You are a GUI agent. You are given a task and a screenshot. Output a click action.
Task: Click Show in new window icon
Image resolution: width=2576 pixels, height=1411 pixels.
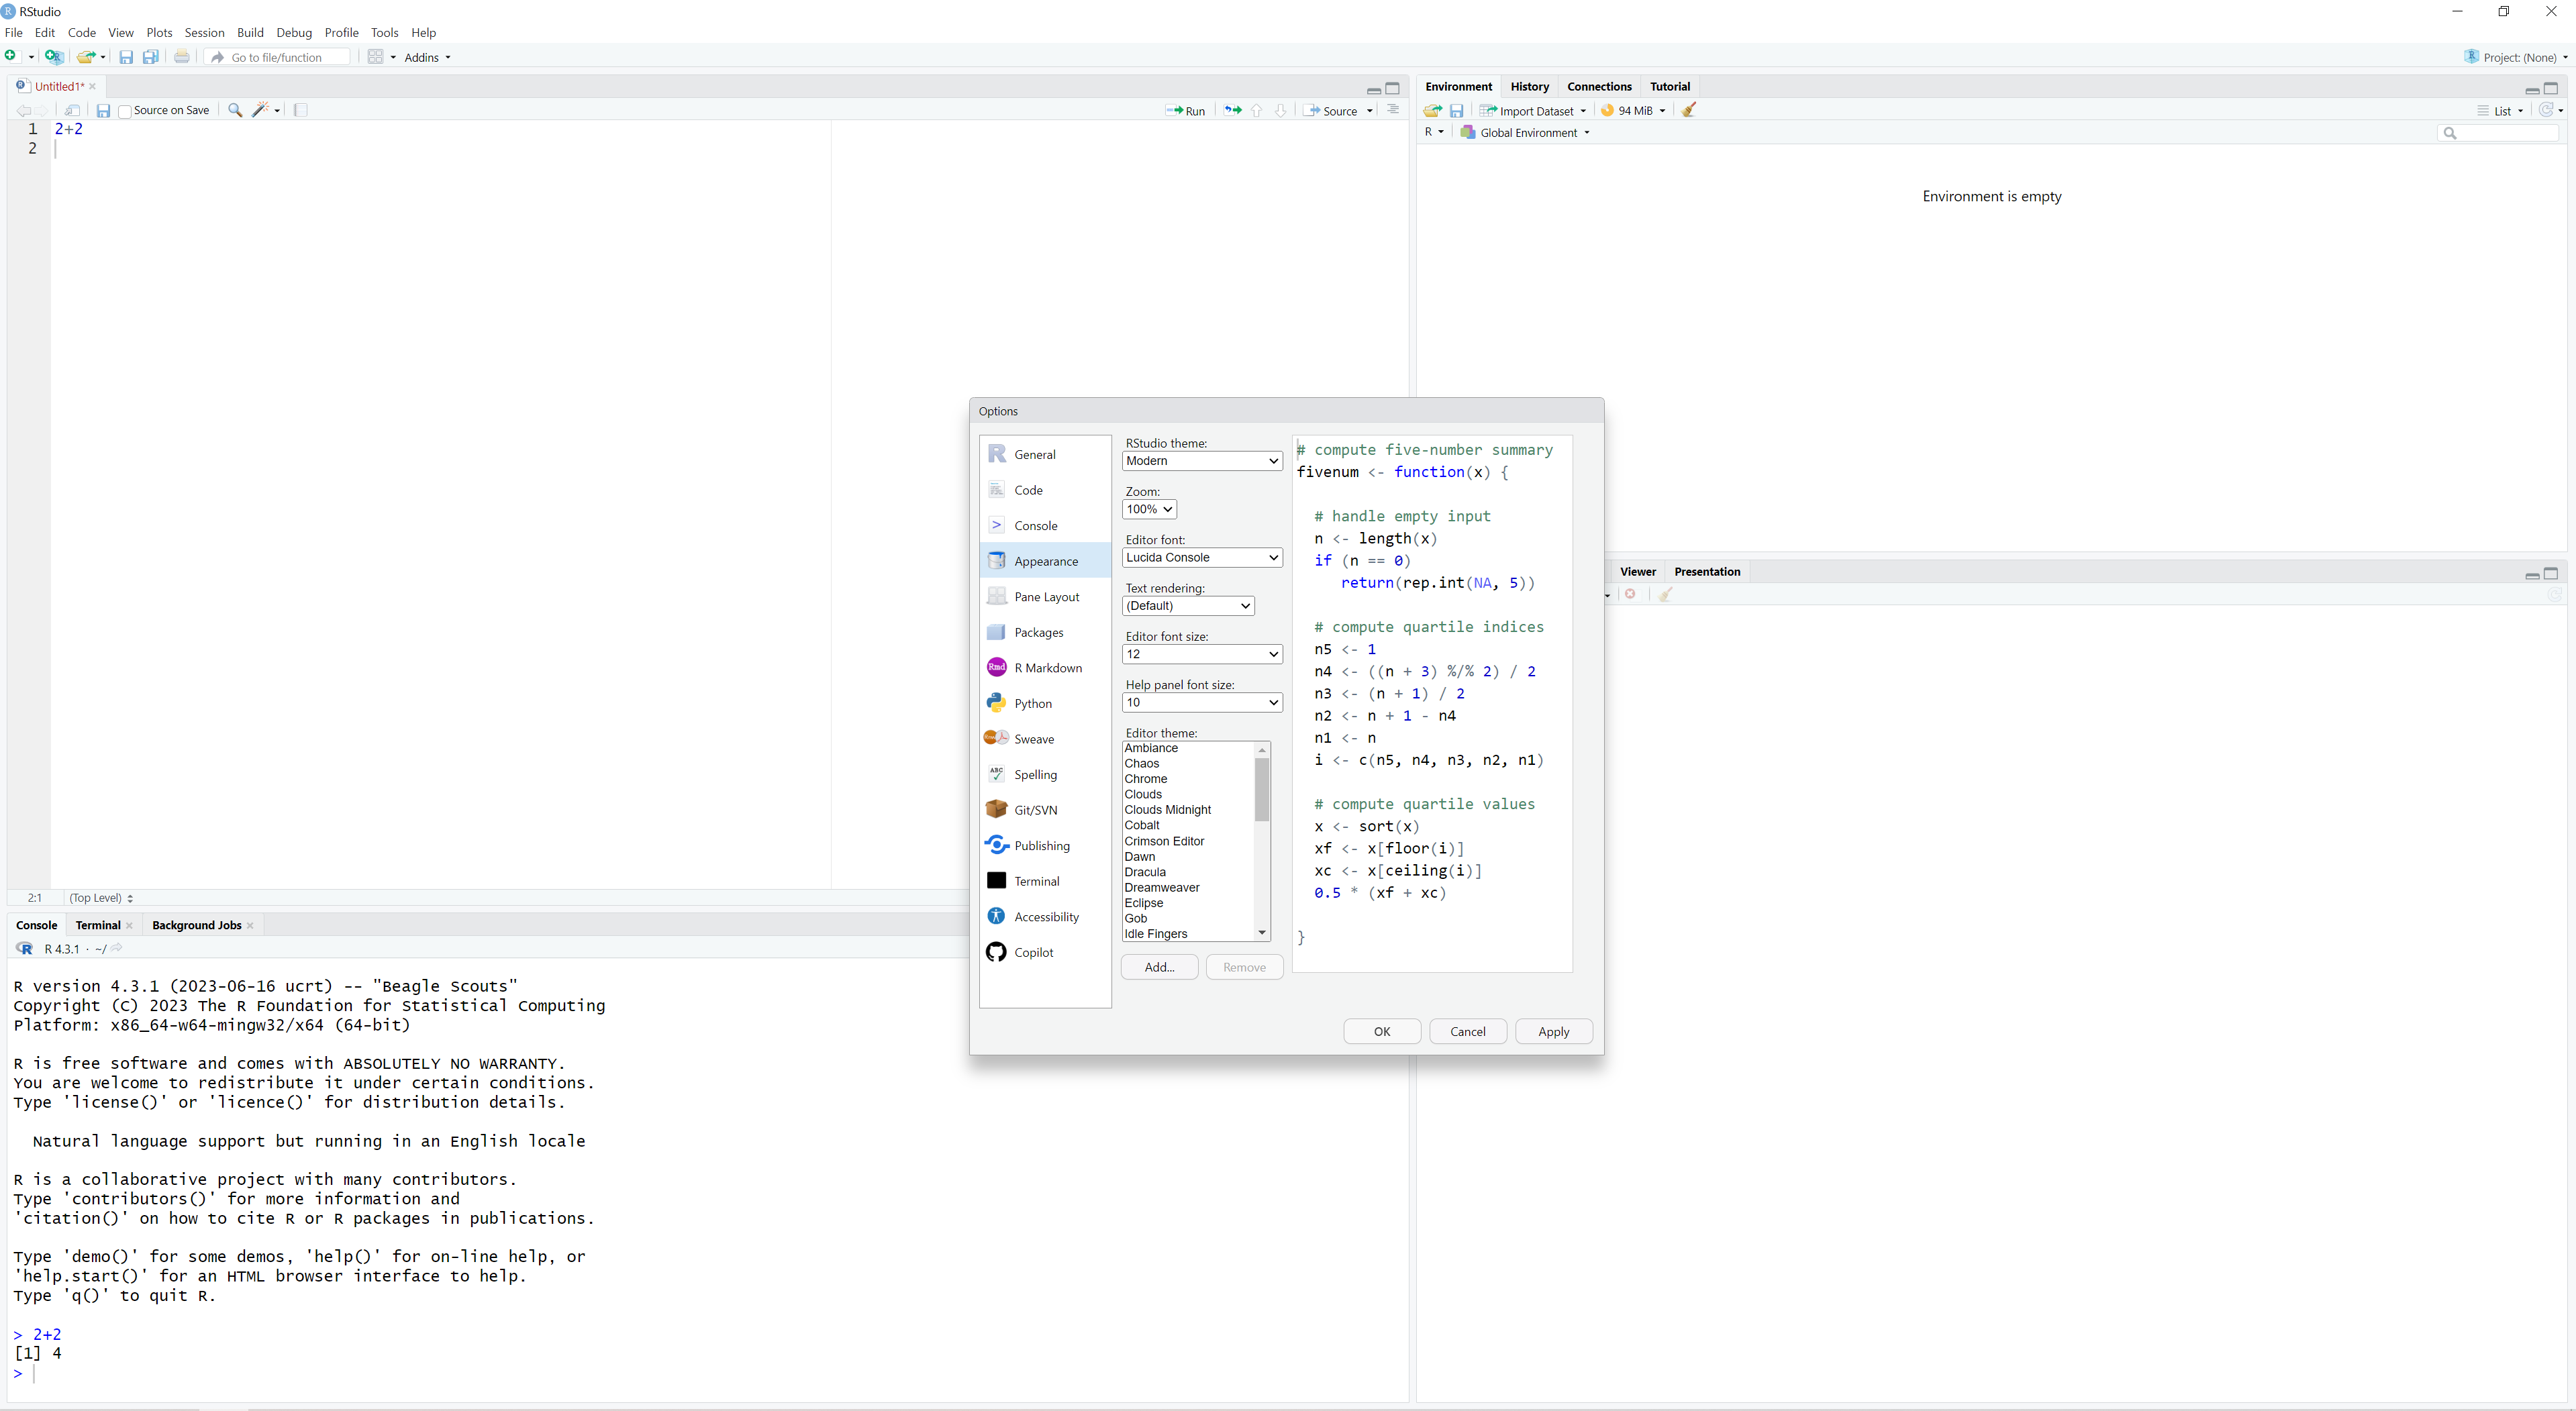[72, 110]
